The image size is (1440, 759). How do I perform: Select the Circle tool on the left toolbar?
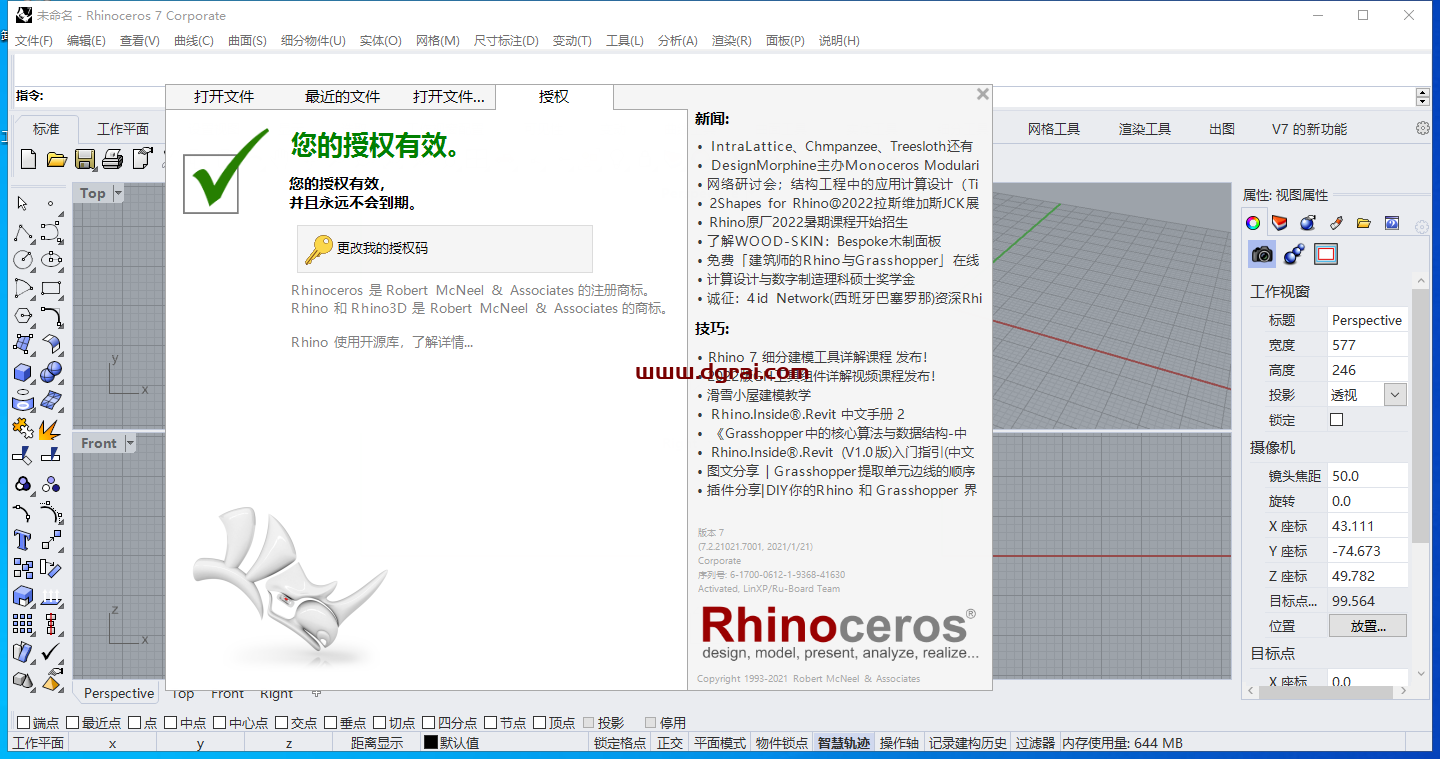(22, 259)
